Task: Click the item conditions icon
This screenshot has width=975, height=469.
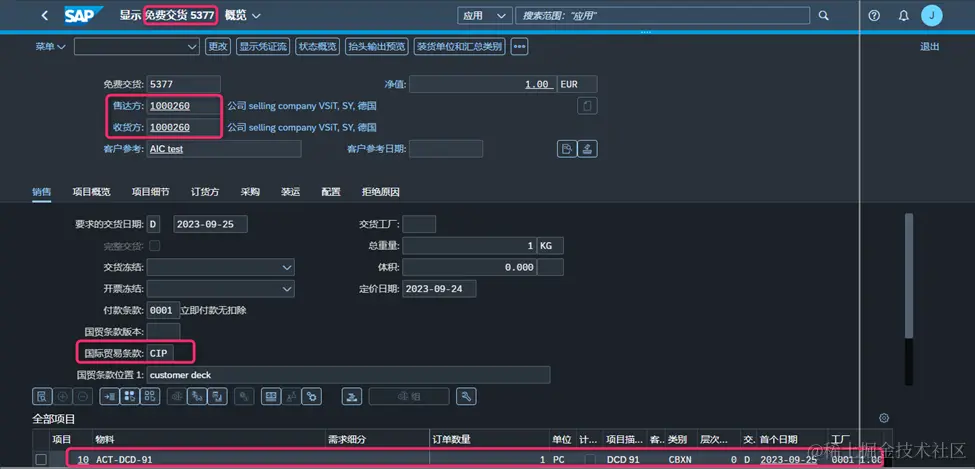Action: [217, 396]
